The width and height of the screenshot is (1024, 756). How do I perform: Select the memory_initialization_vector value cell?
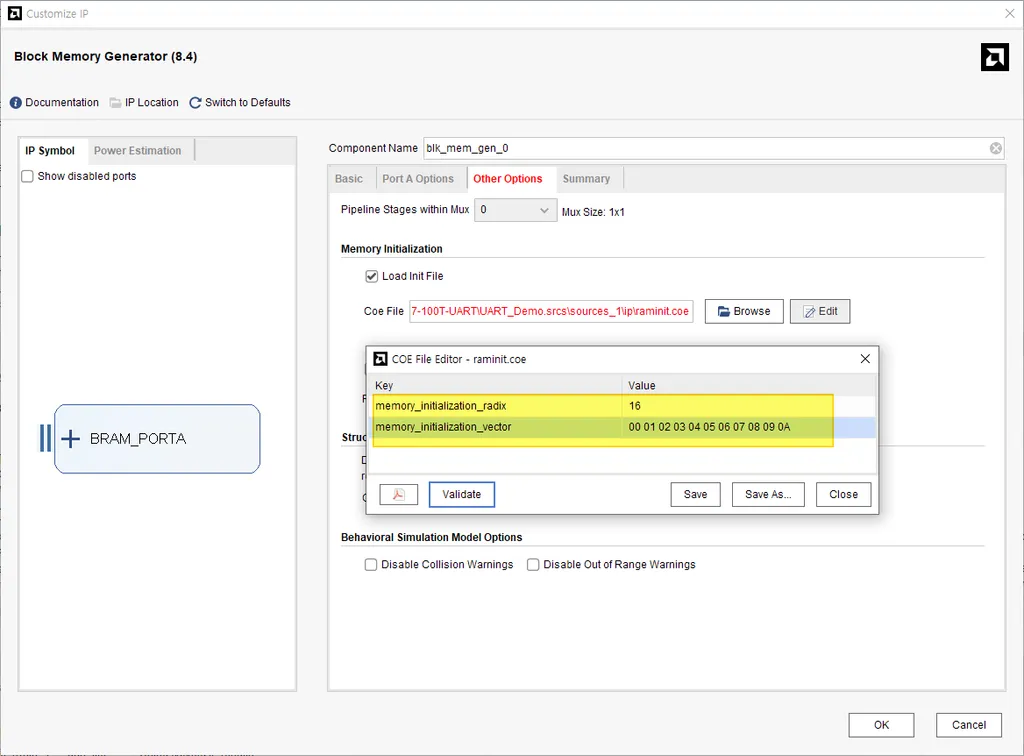pyautogui.click(x=748, y=427)
